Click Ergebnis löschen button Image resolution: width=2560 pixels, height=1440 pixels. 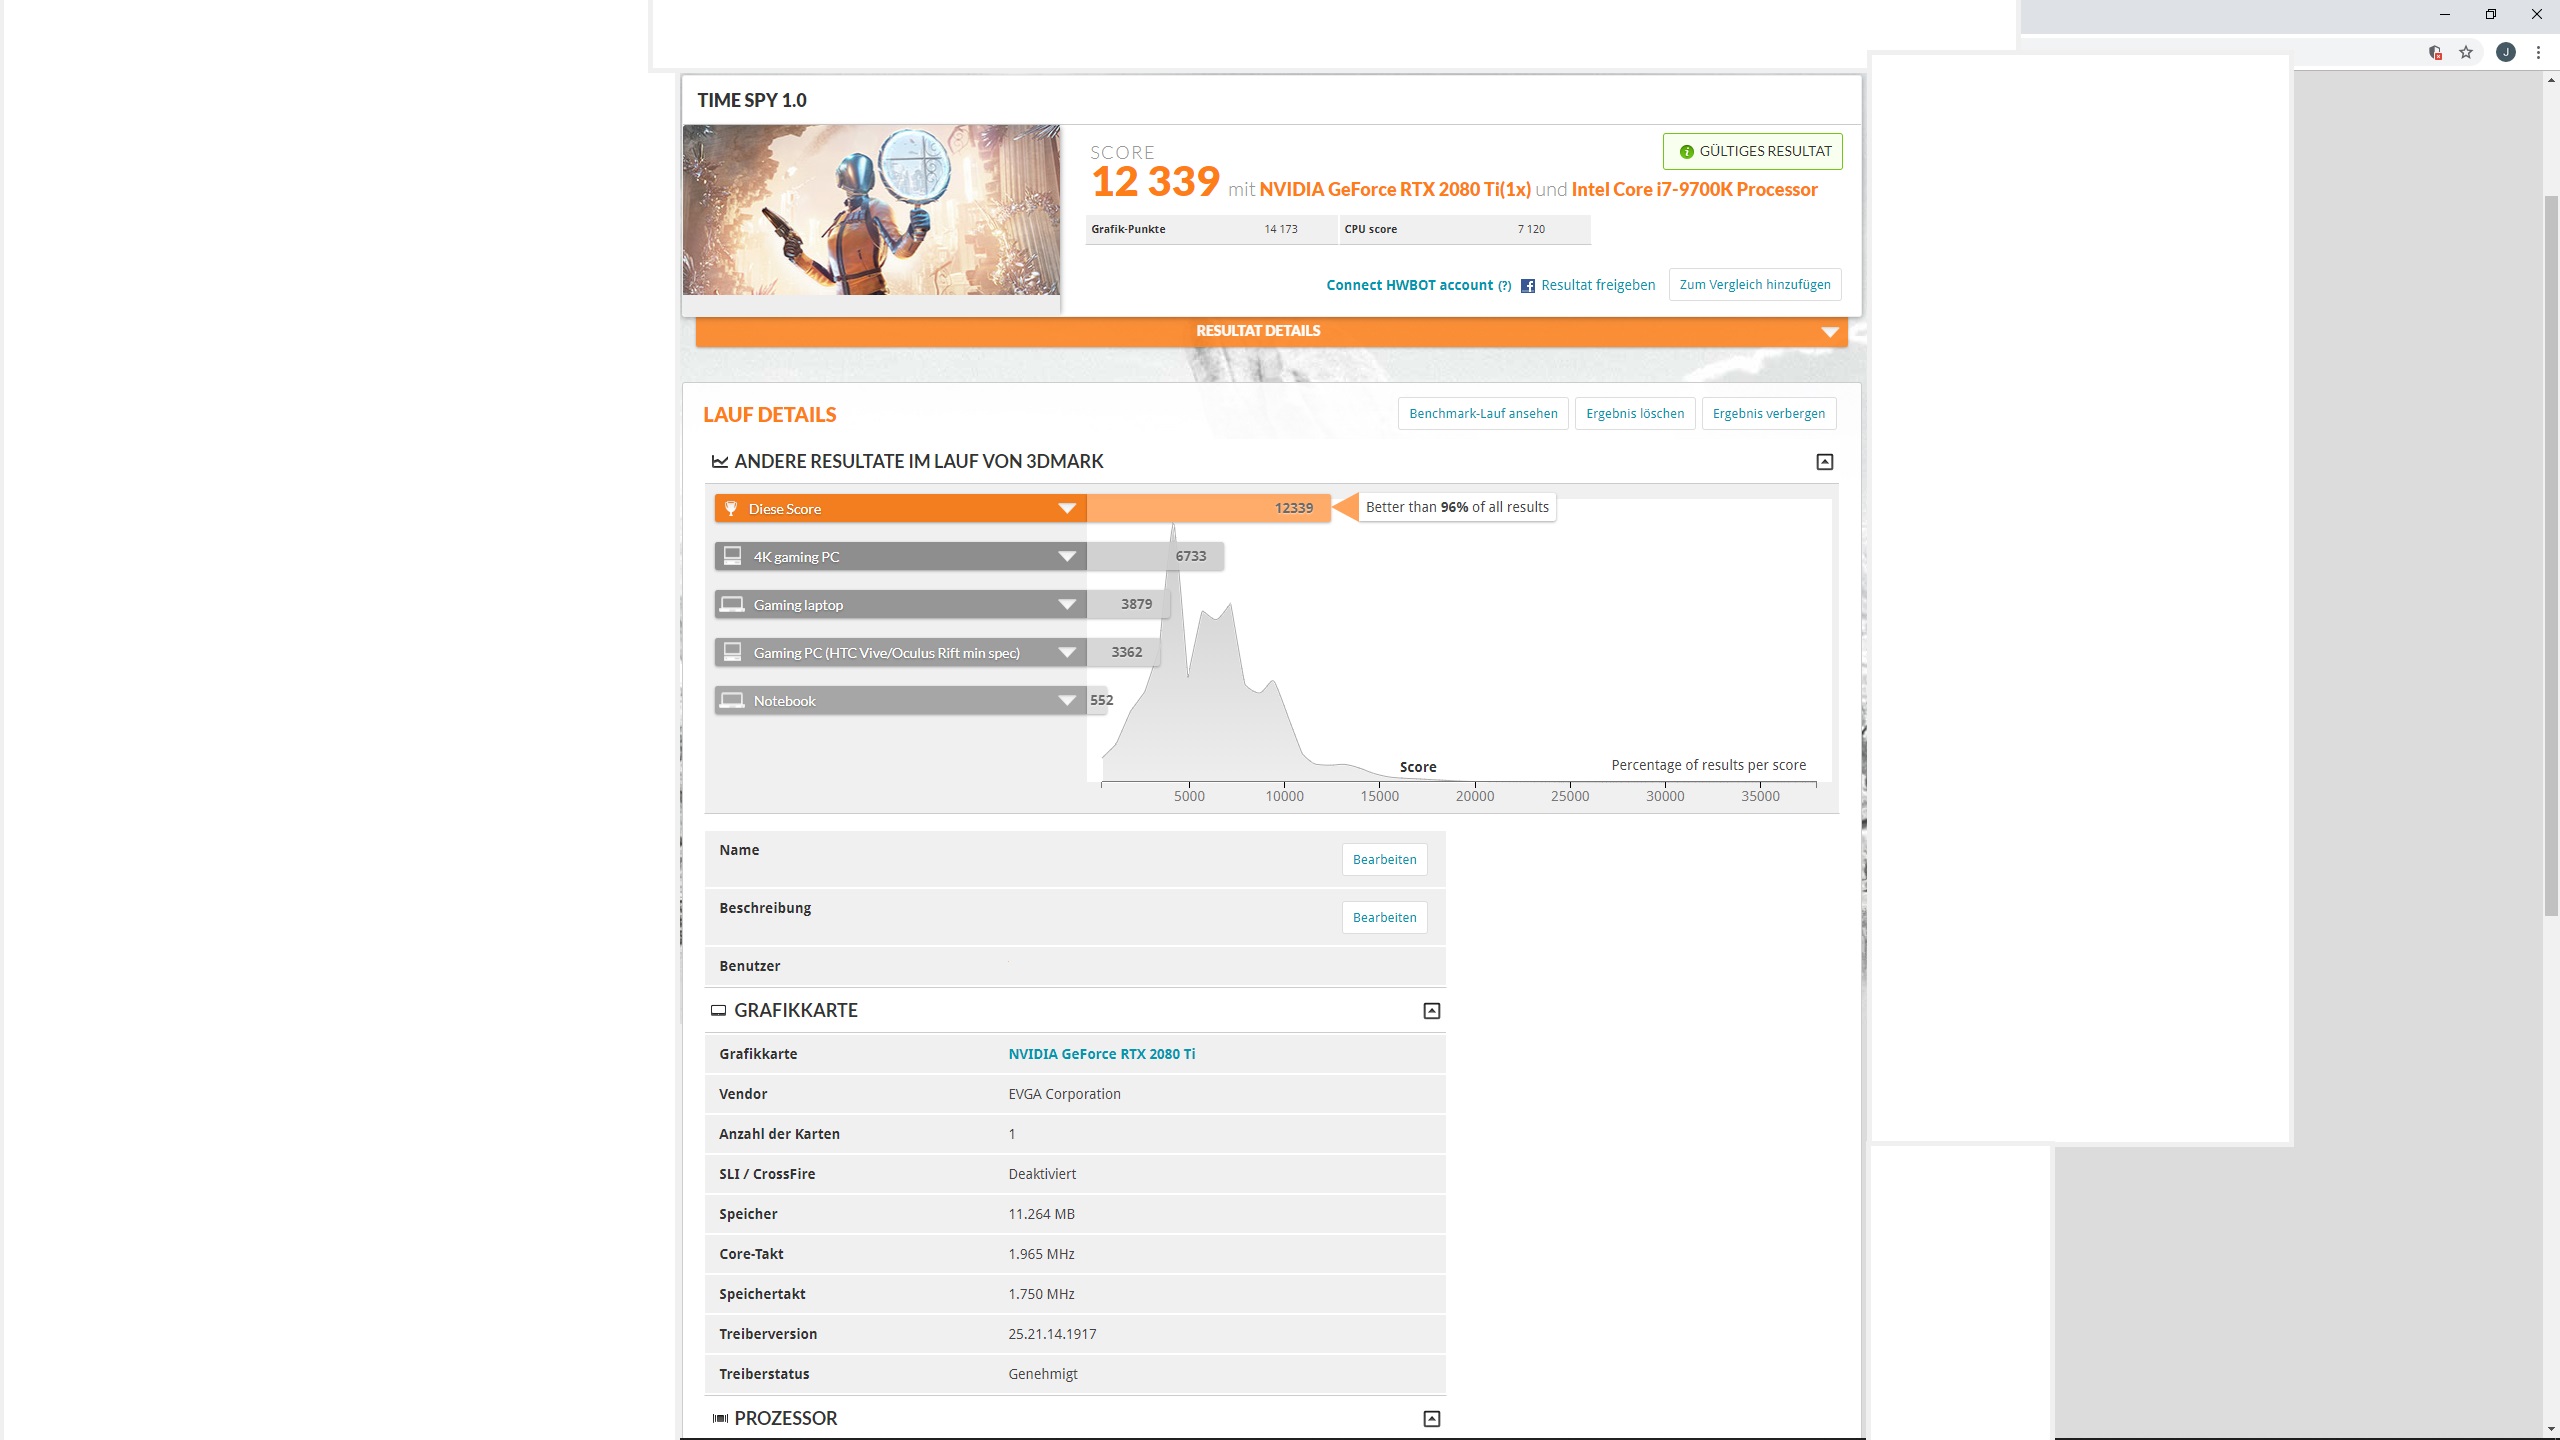click(x=1634, y=414)
